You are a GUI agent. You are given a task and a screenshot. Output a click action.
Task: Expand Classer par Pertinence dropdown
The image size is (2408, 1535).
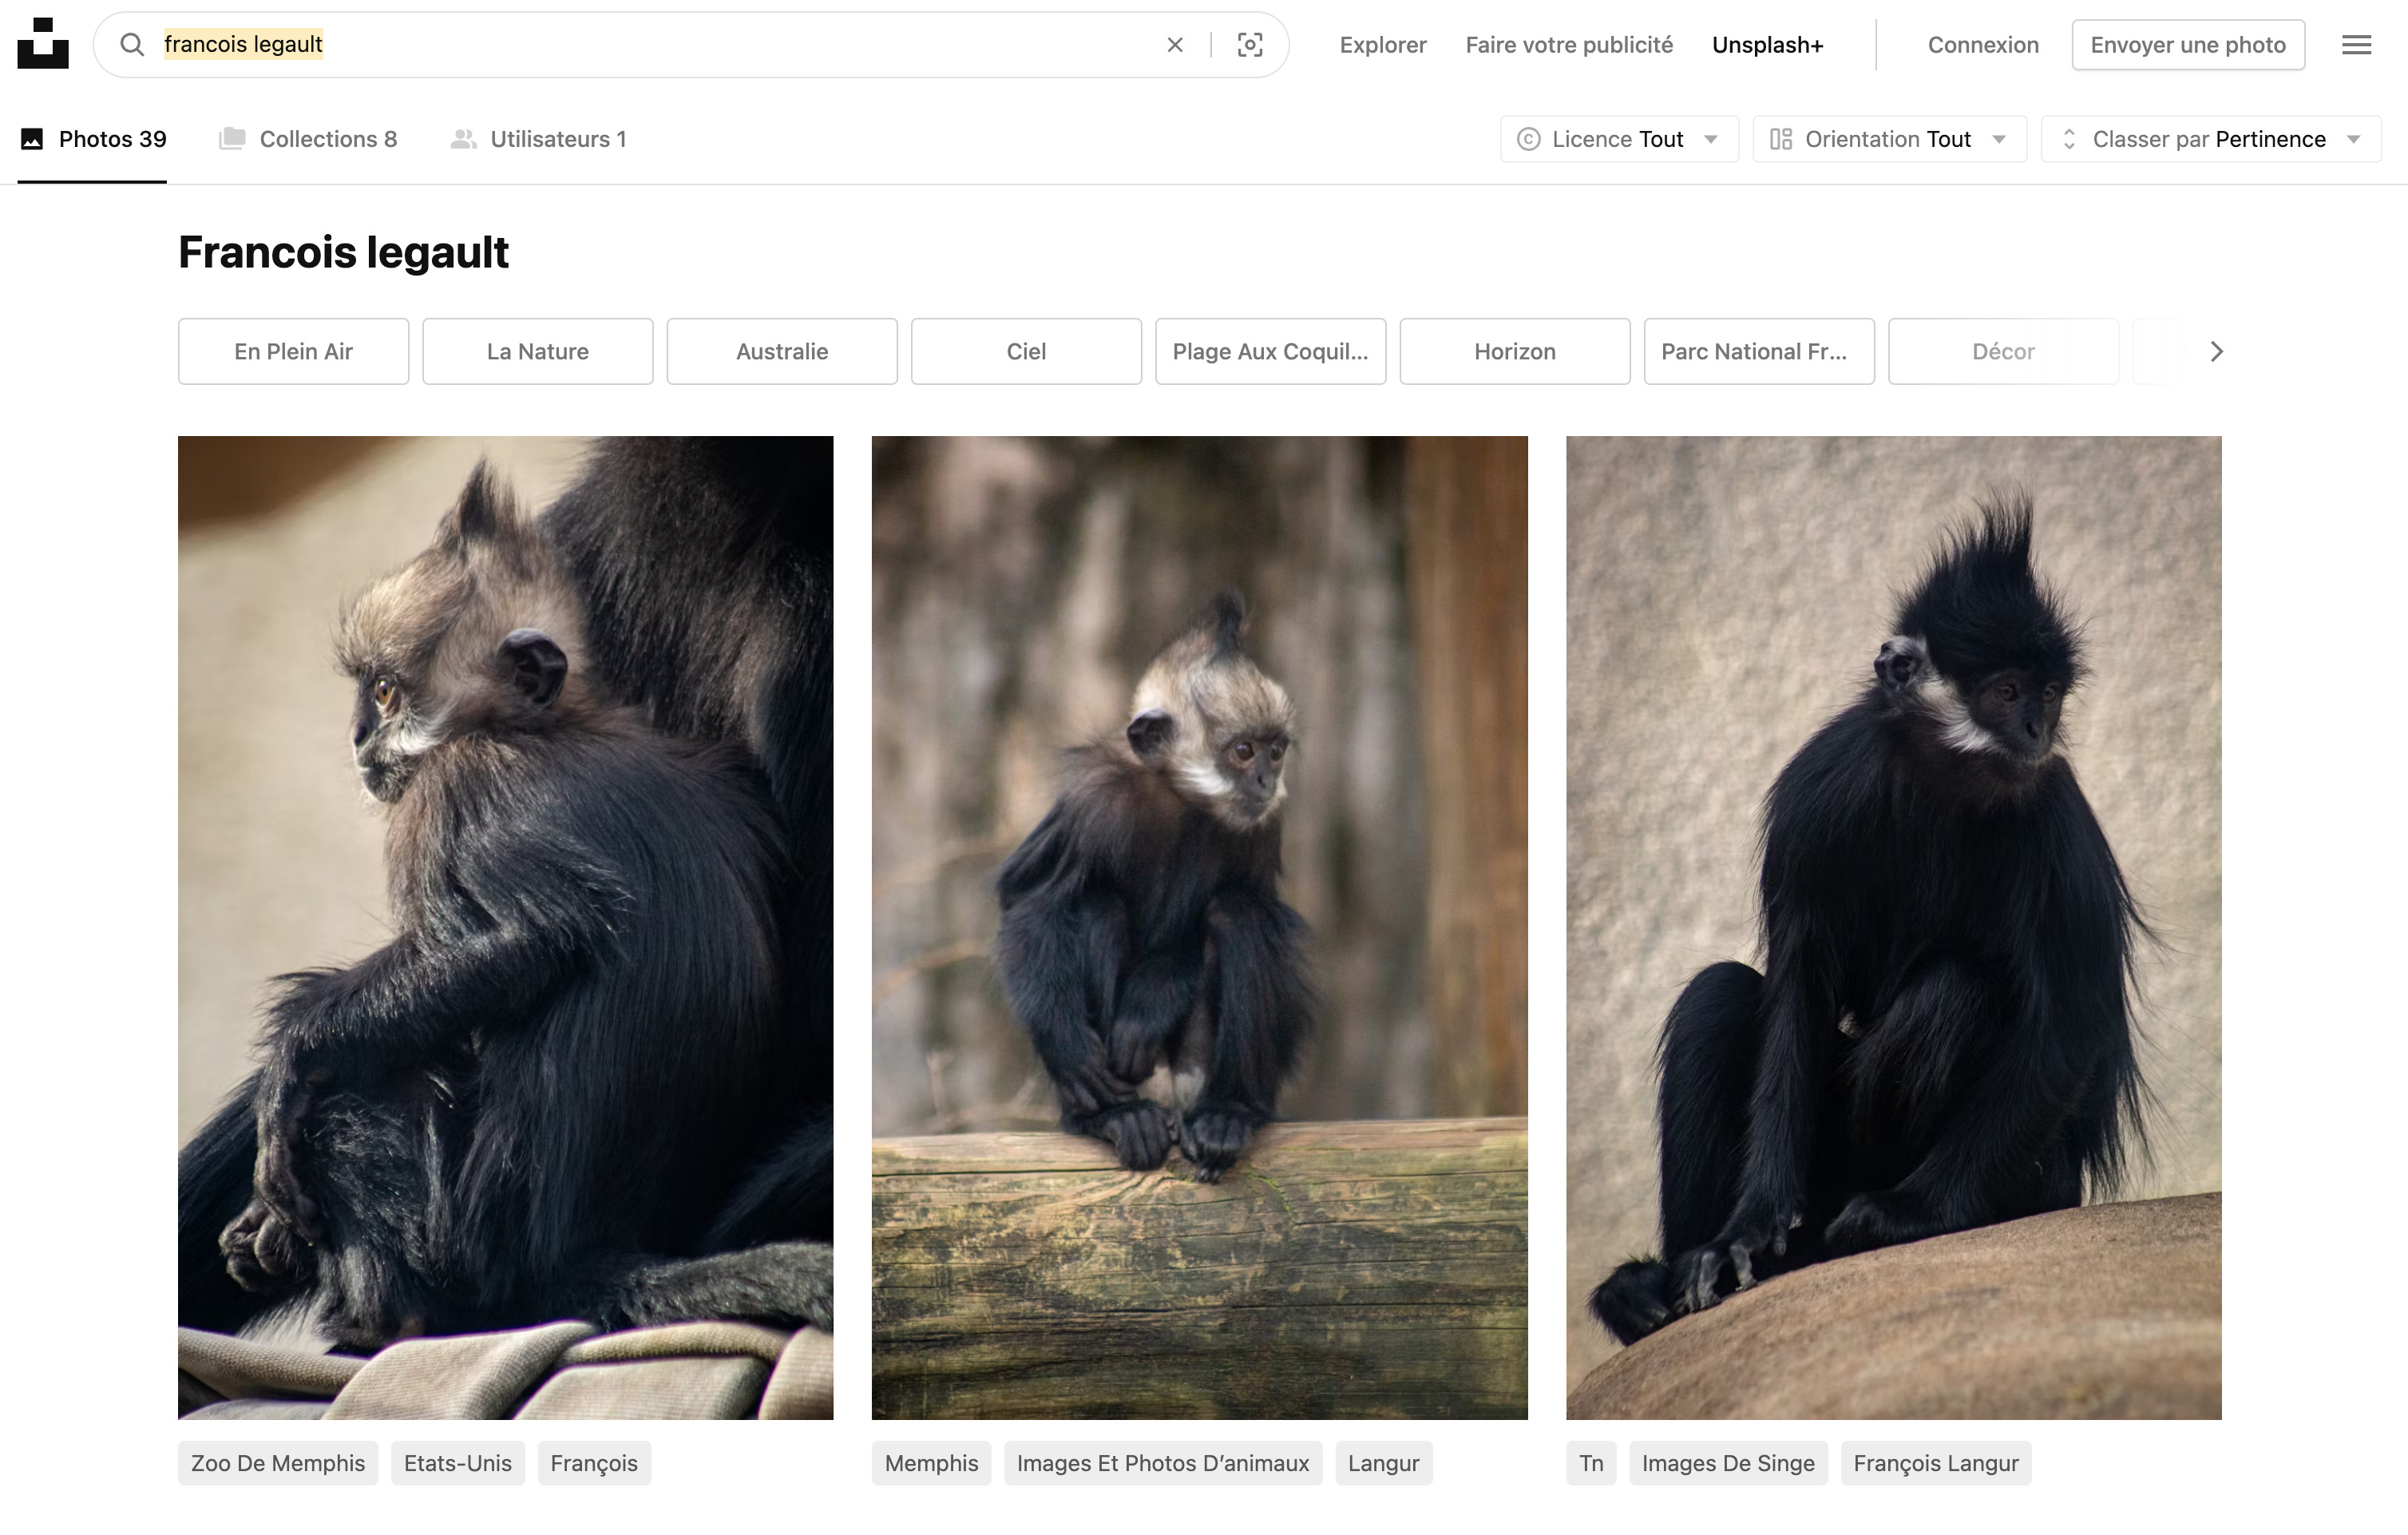(2211, 139)
